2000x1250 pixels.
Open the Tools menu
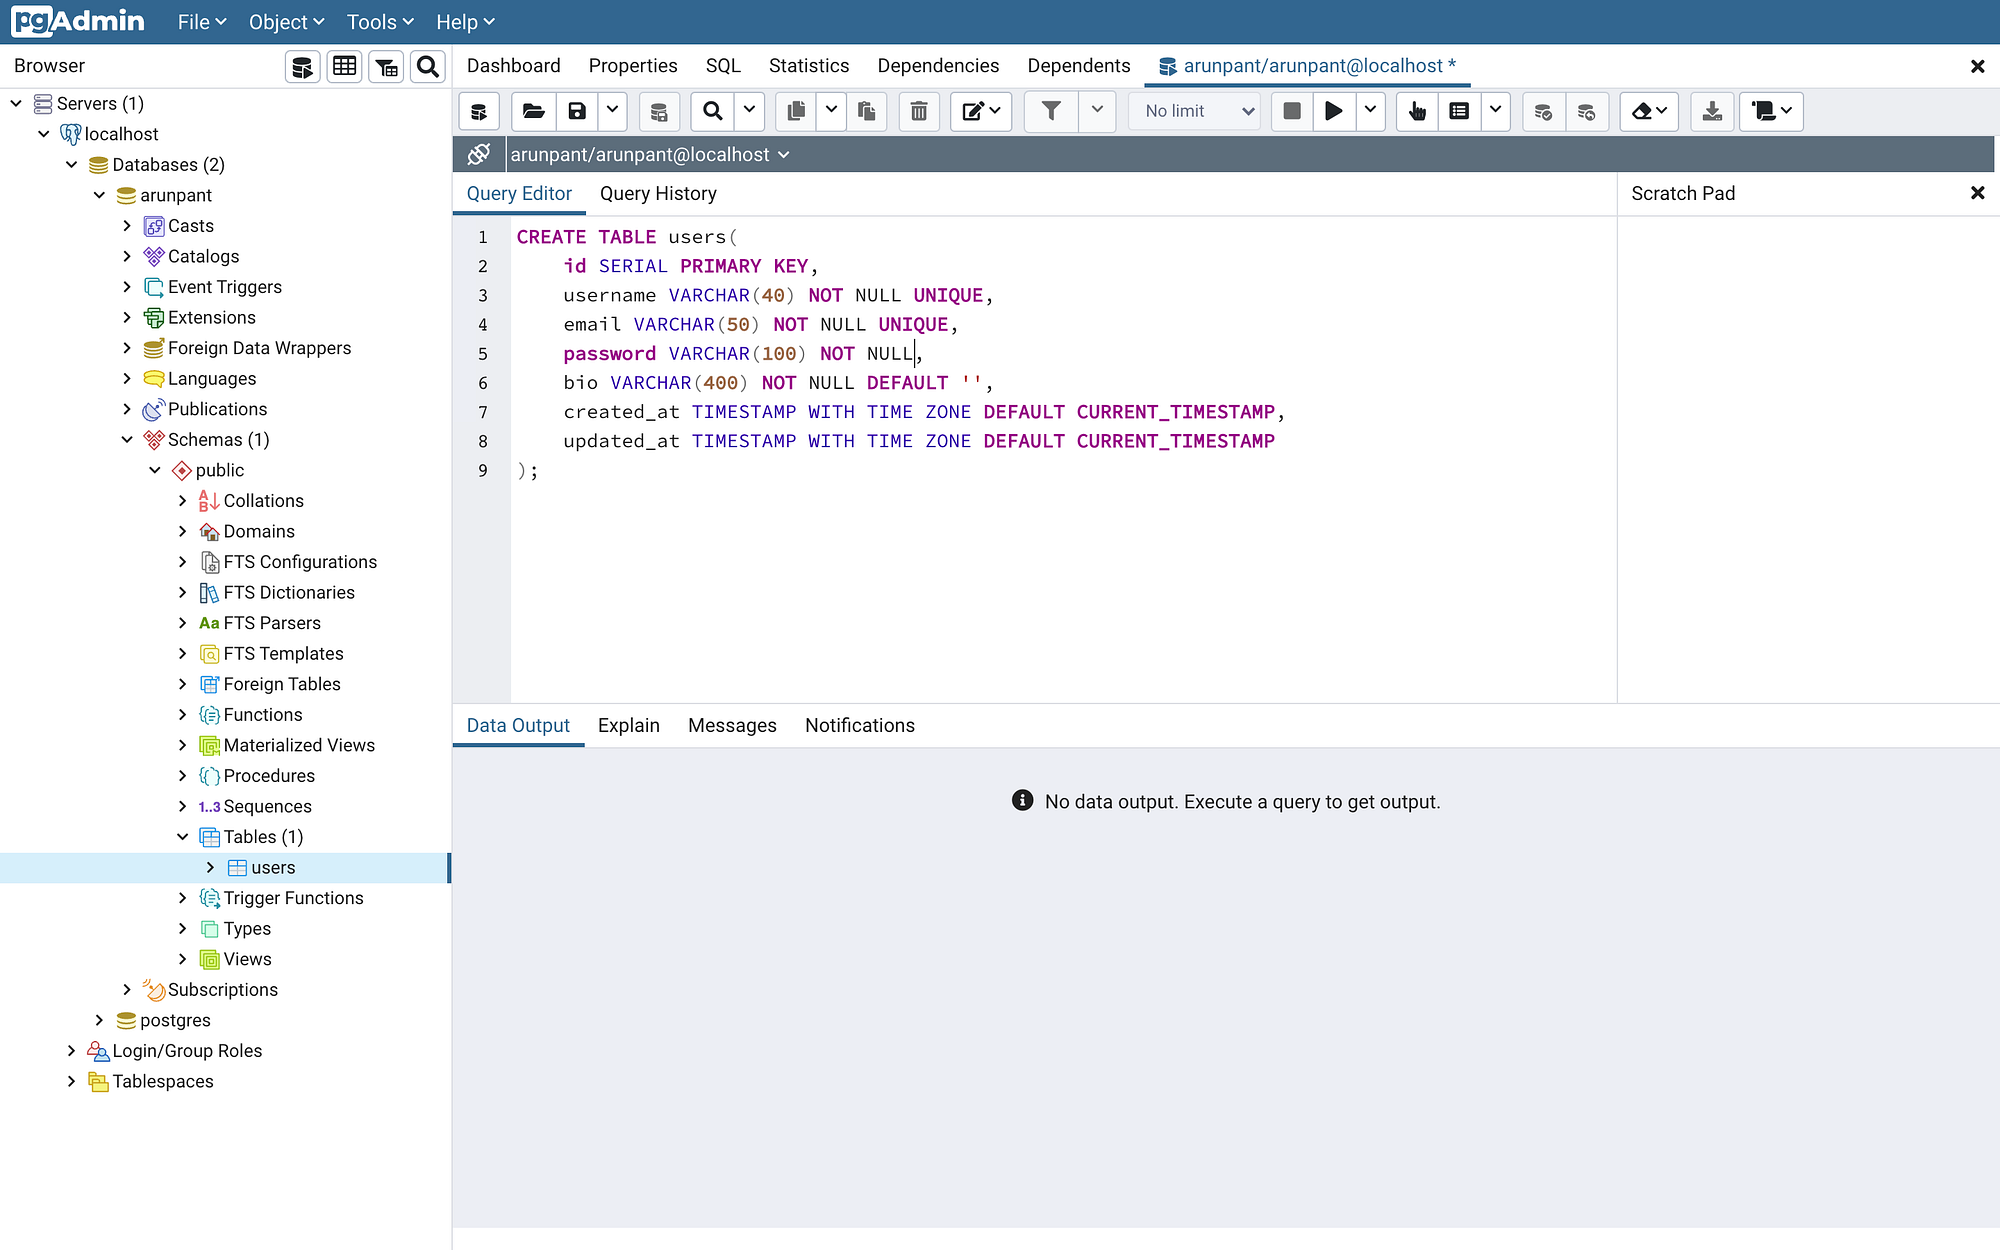point(378,21)
